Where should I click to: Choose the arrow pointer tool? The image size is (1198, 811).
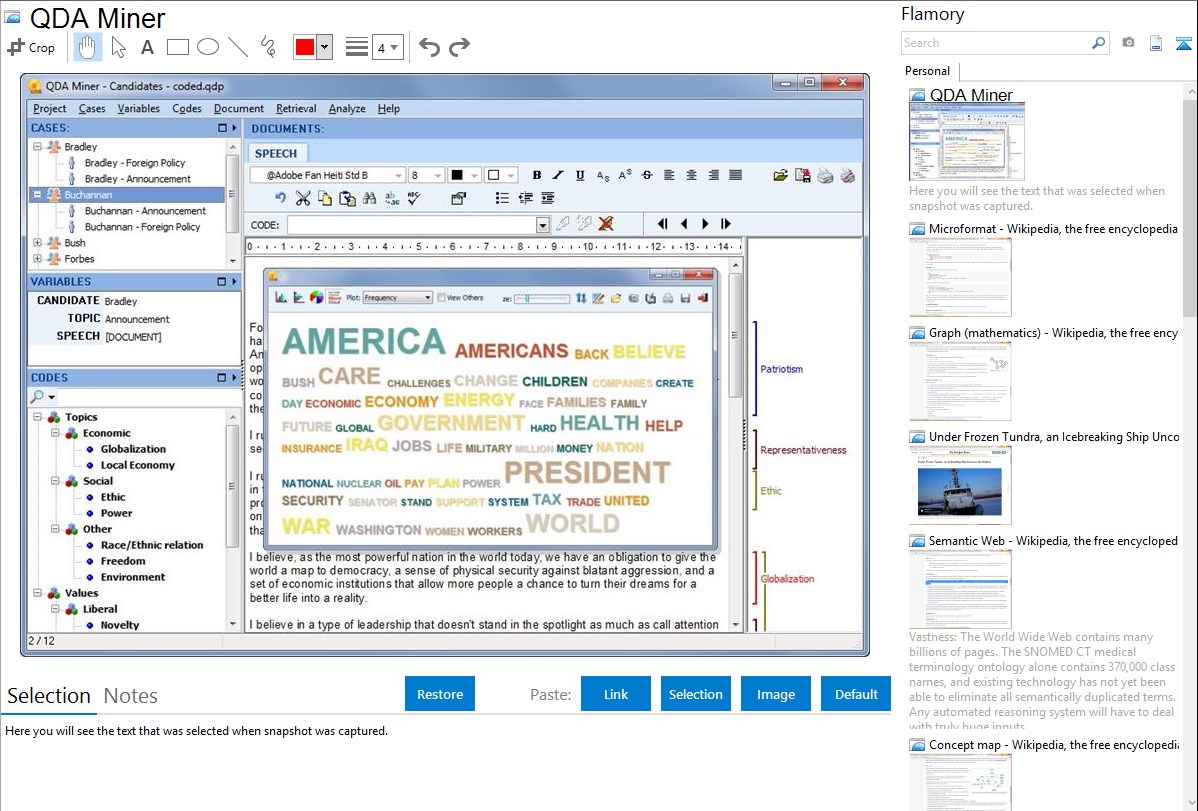point(118,47)
